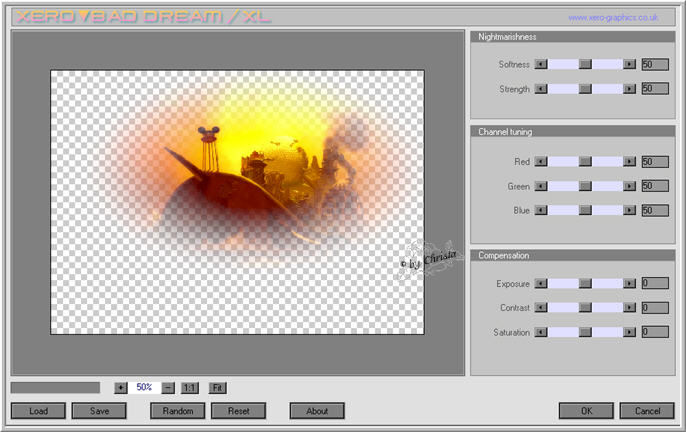Confirm the filter with OK
The height and width of the screenshot is (432, 686).
pos(586,411)
